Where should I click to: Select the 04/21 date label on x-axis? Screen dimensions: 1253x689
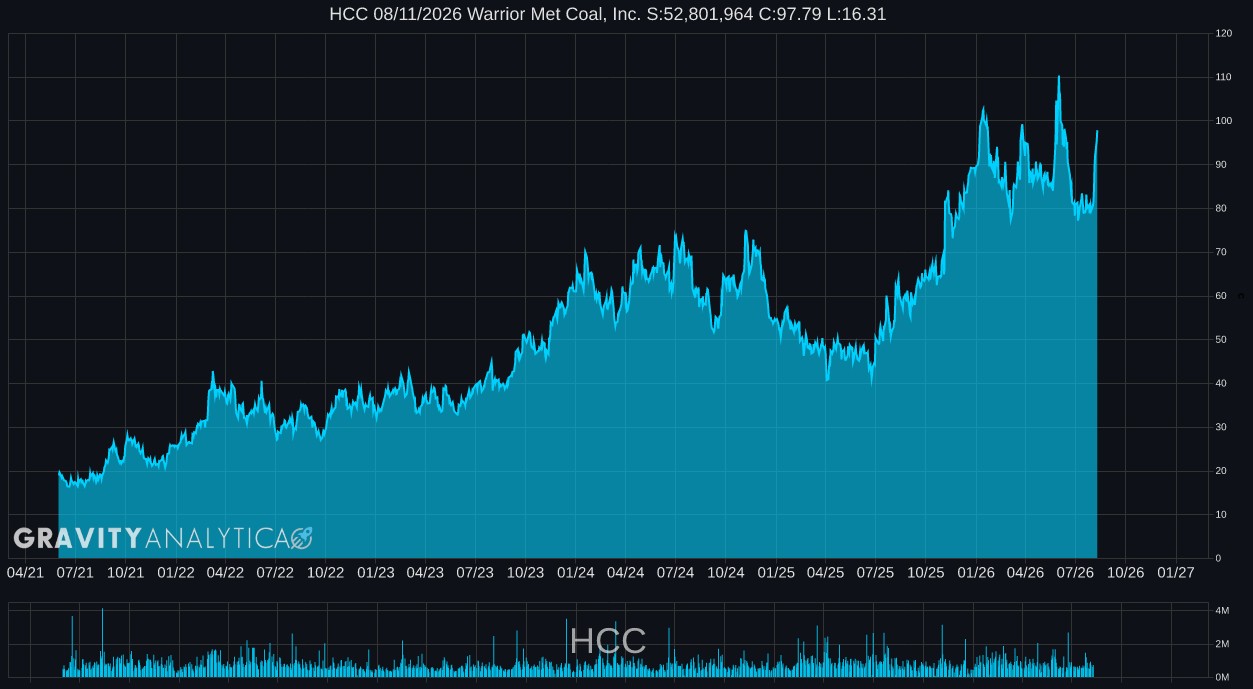25,573
